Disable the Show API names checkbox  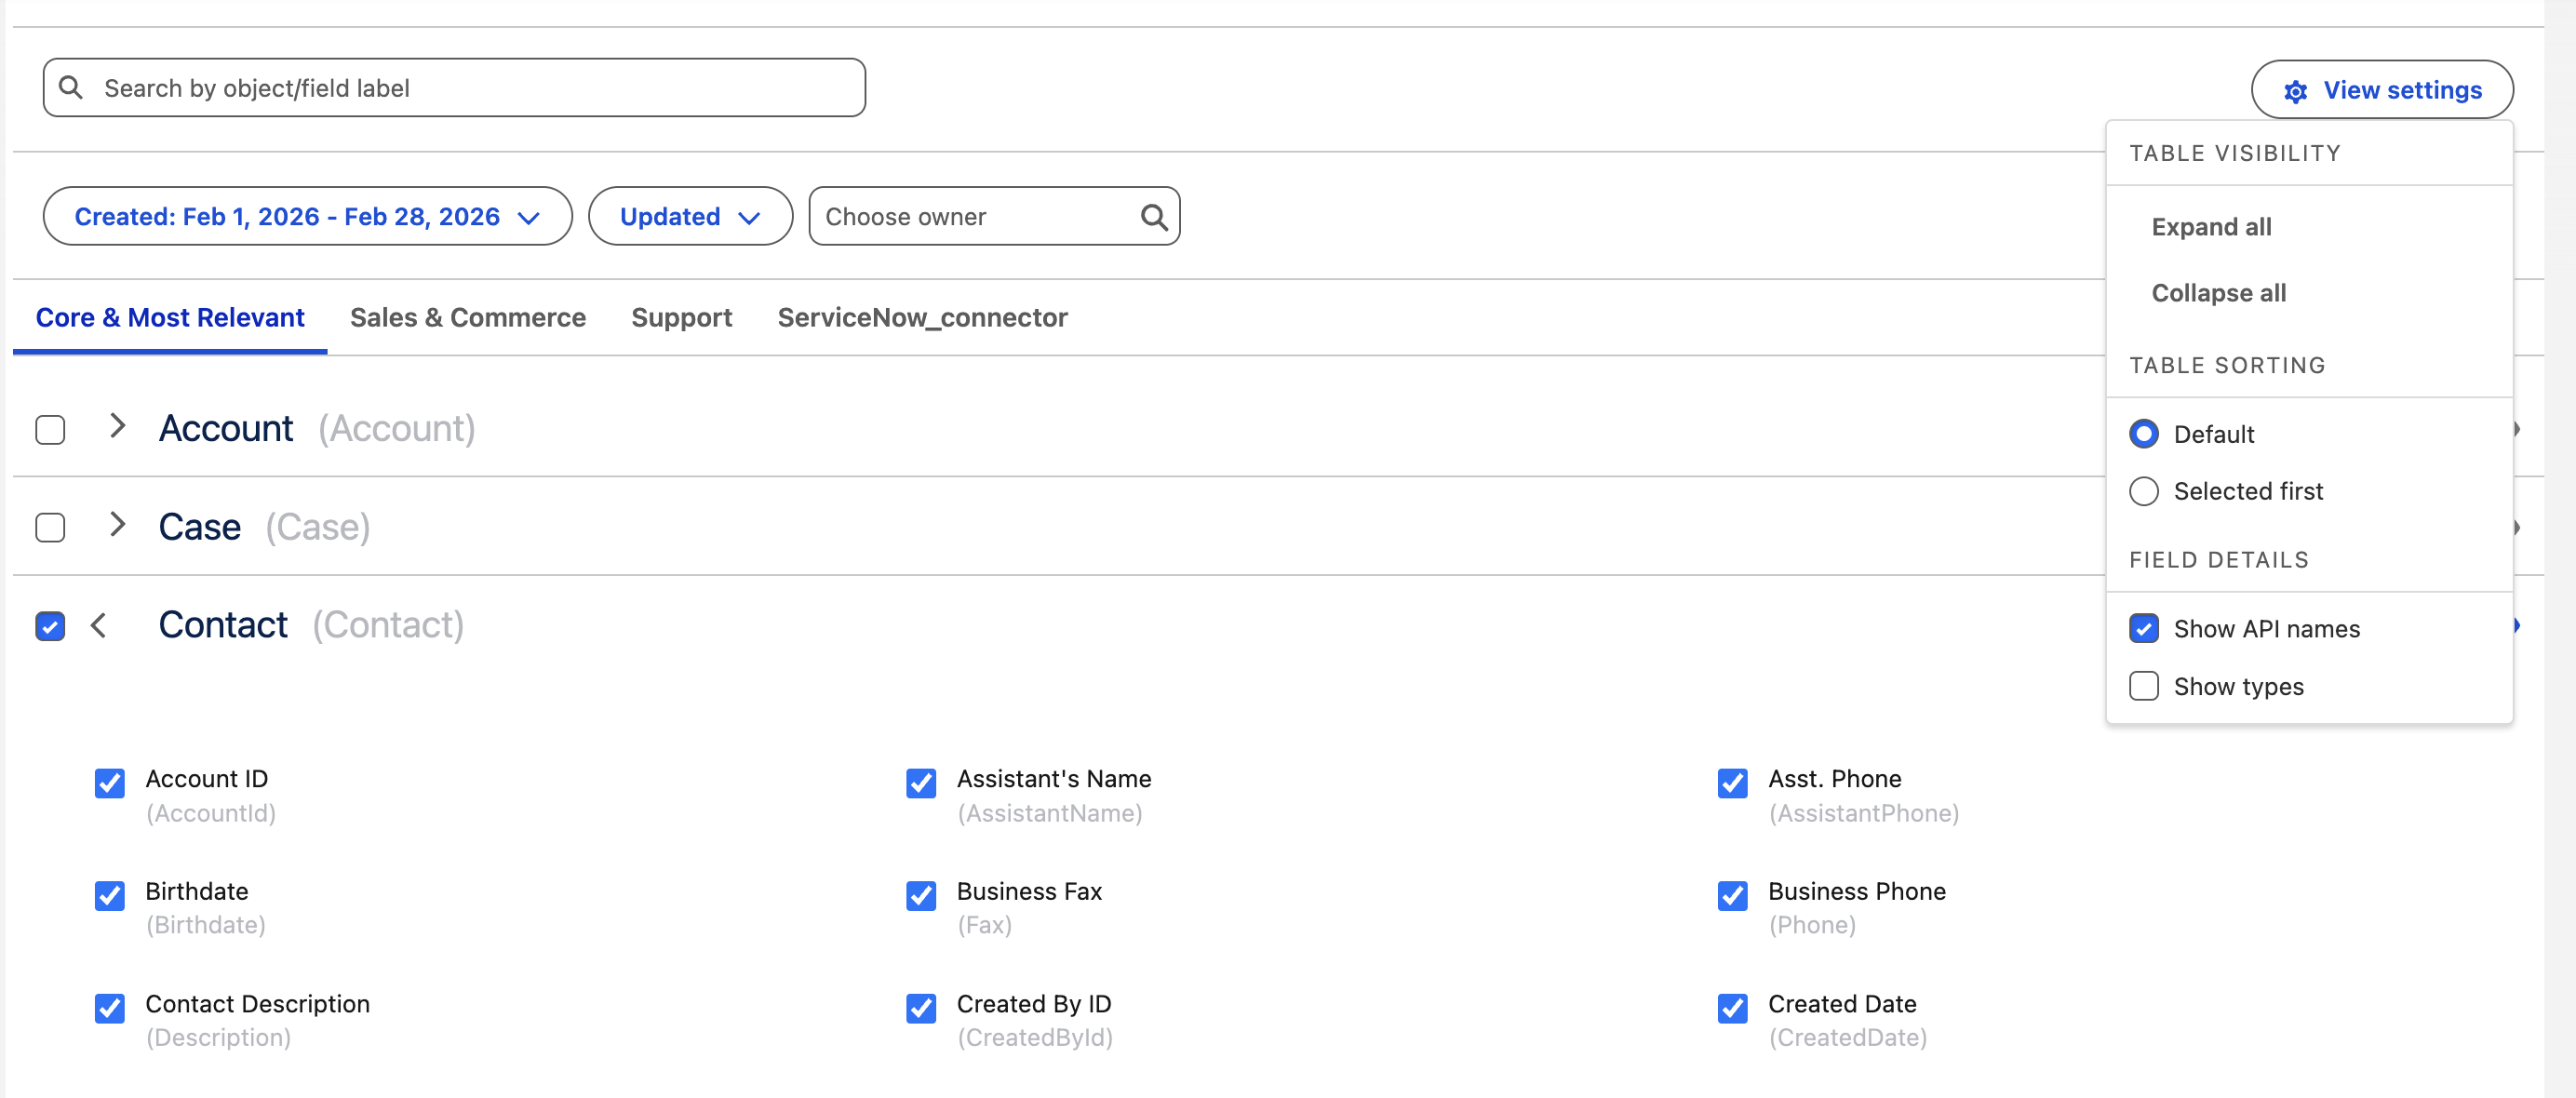[2143, 629]
